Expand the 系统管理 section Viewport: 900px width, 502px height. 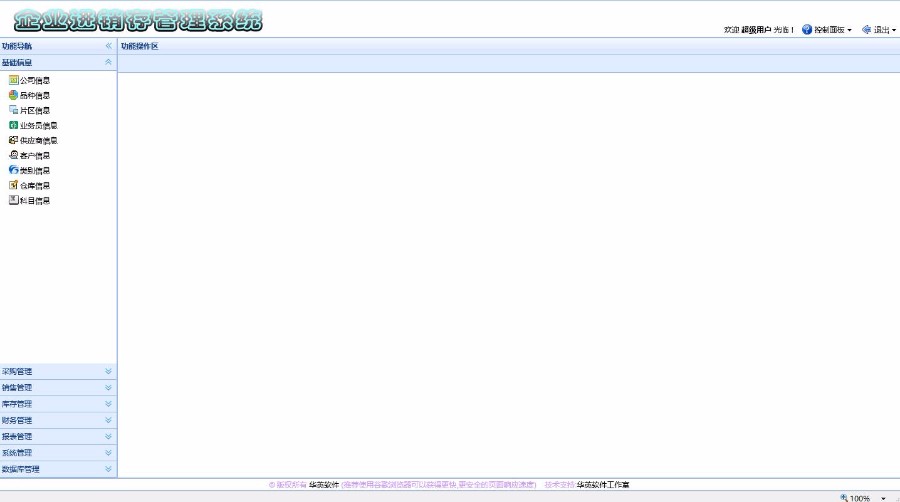[x=108, y=452]
